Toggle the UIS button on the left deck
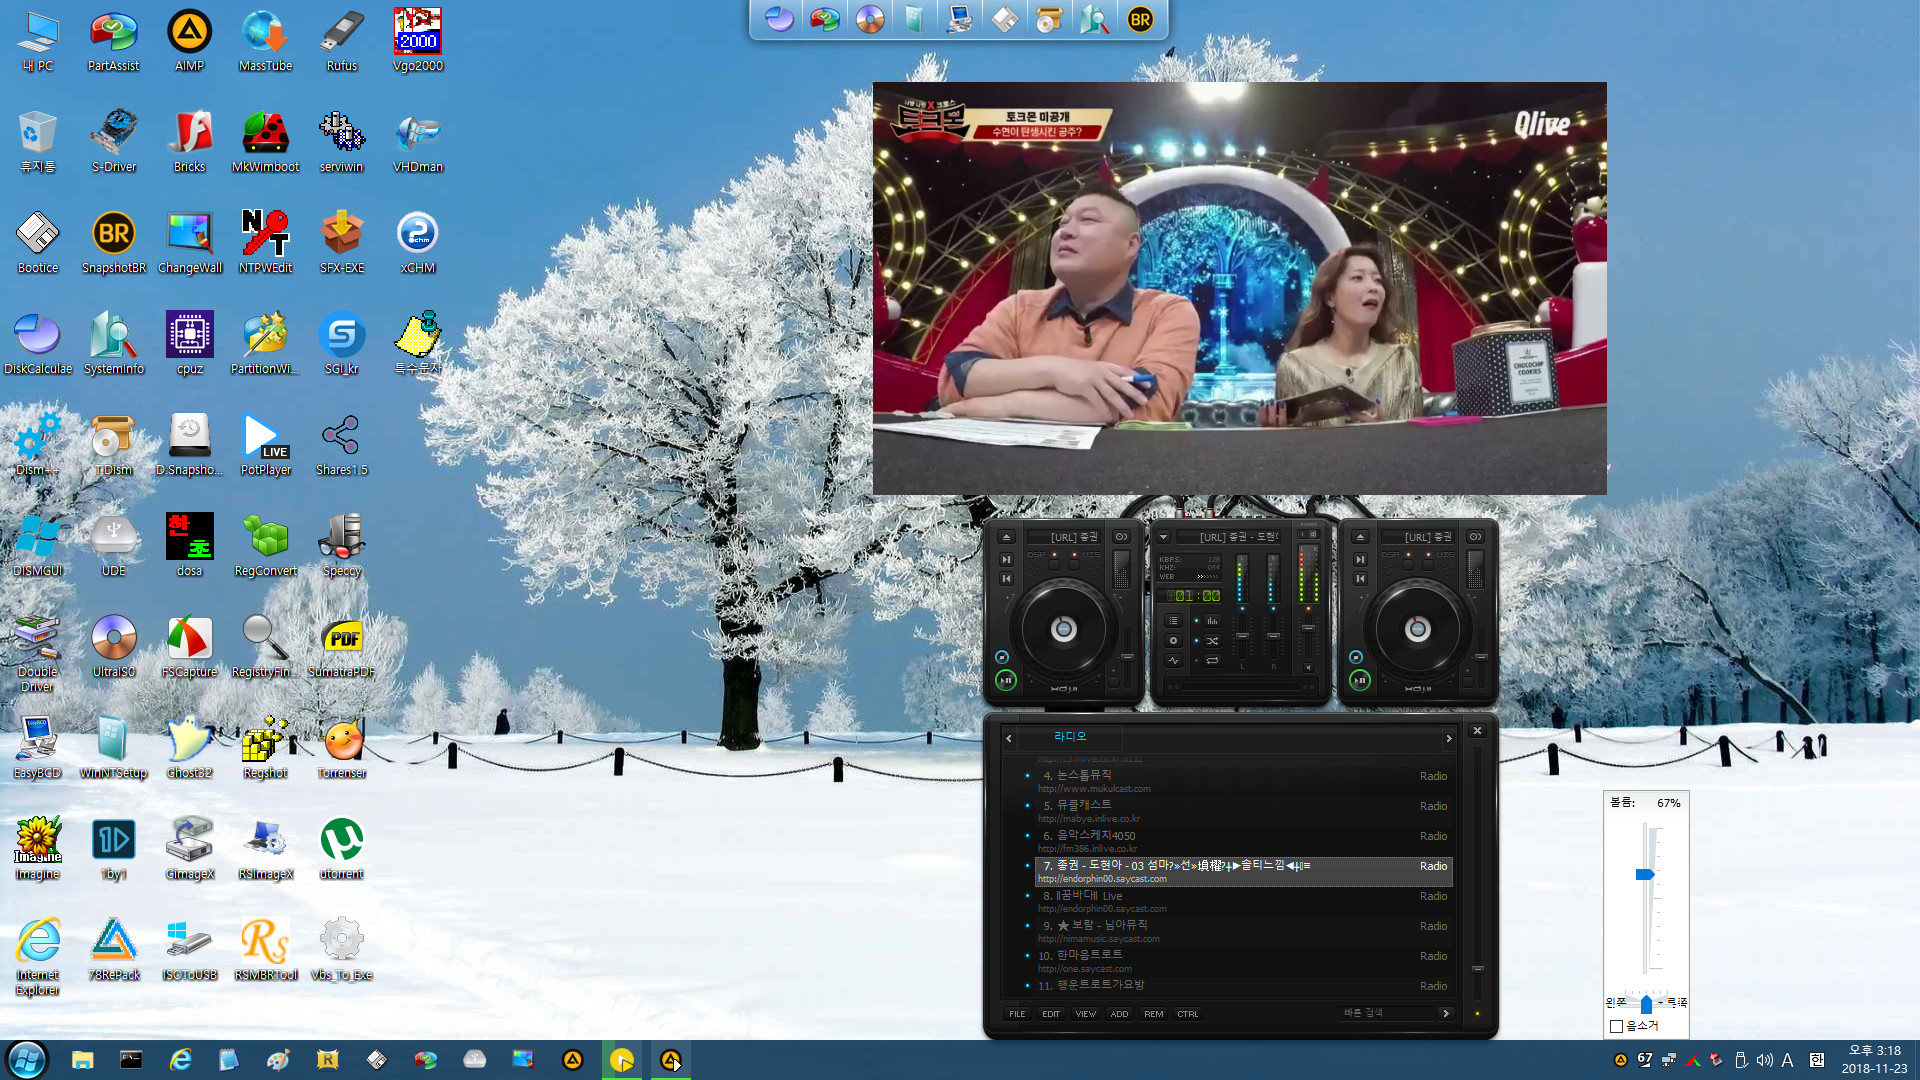Image resolution: width=1920 pixels, height=1080 pixels. [x=1074, y=565]
